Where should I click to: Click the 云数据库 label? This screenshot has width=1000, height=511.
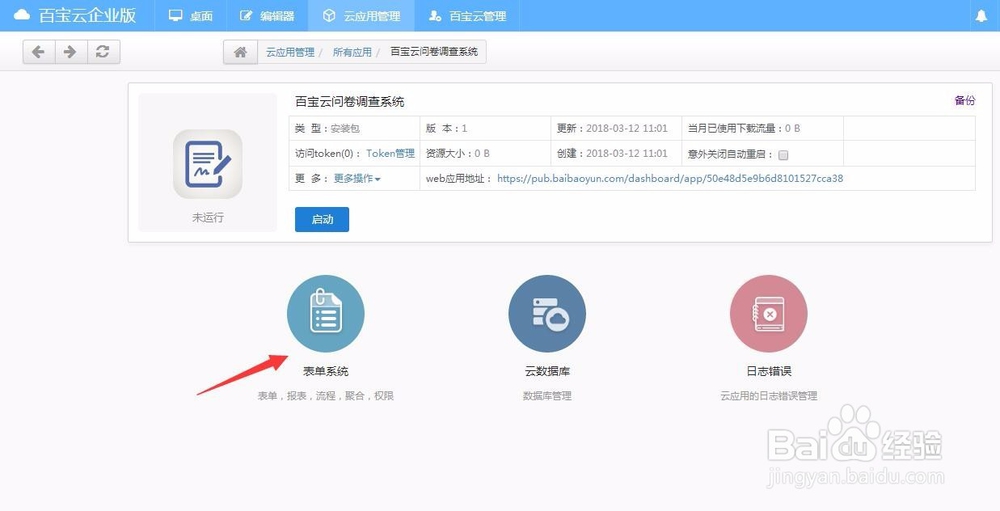point(547,371)
